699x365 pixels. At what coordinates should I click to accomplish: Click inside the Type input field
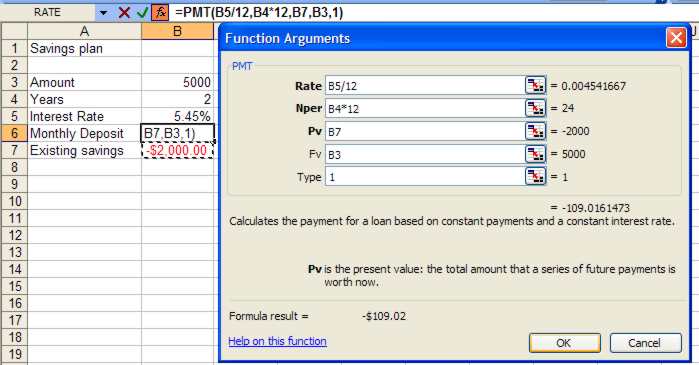point(425,177)
